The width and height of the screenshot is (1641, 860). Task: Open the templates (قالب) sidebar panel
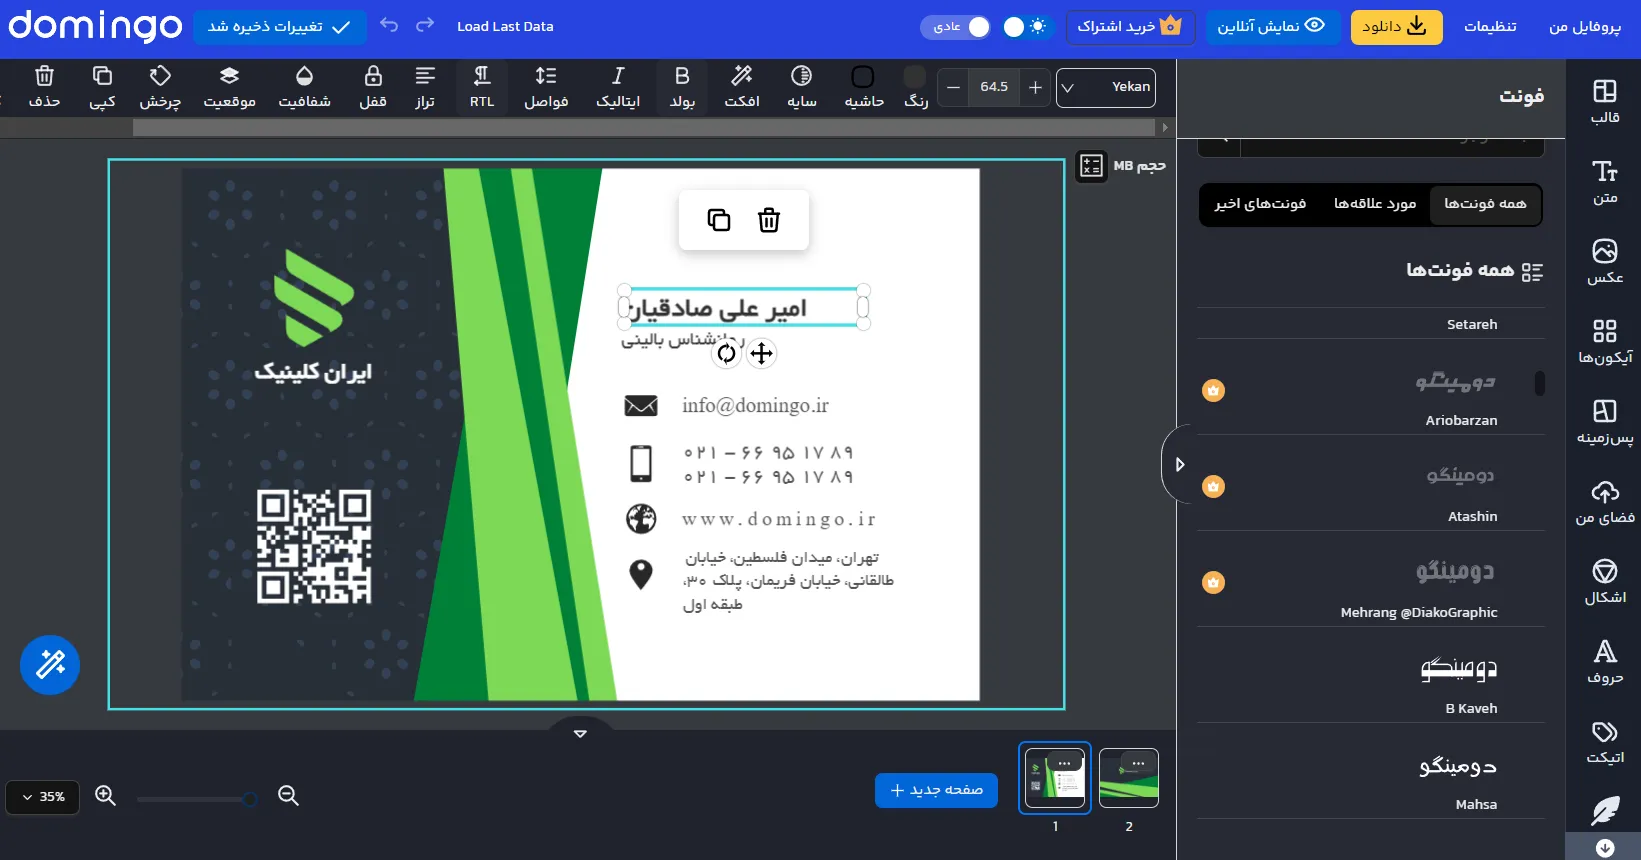click(1605, 101)
